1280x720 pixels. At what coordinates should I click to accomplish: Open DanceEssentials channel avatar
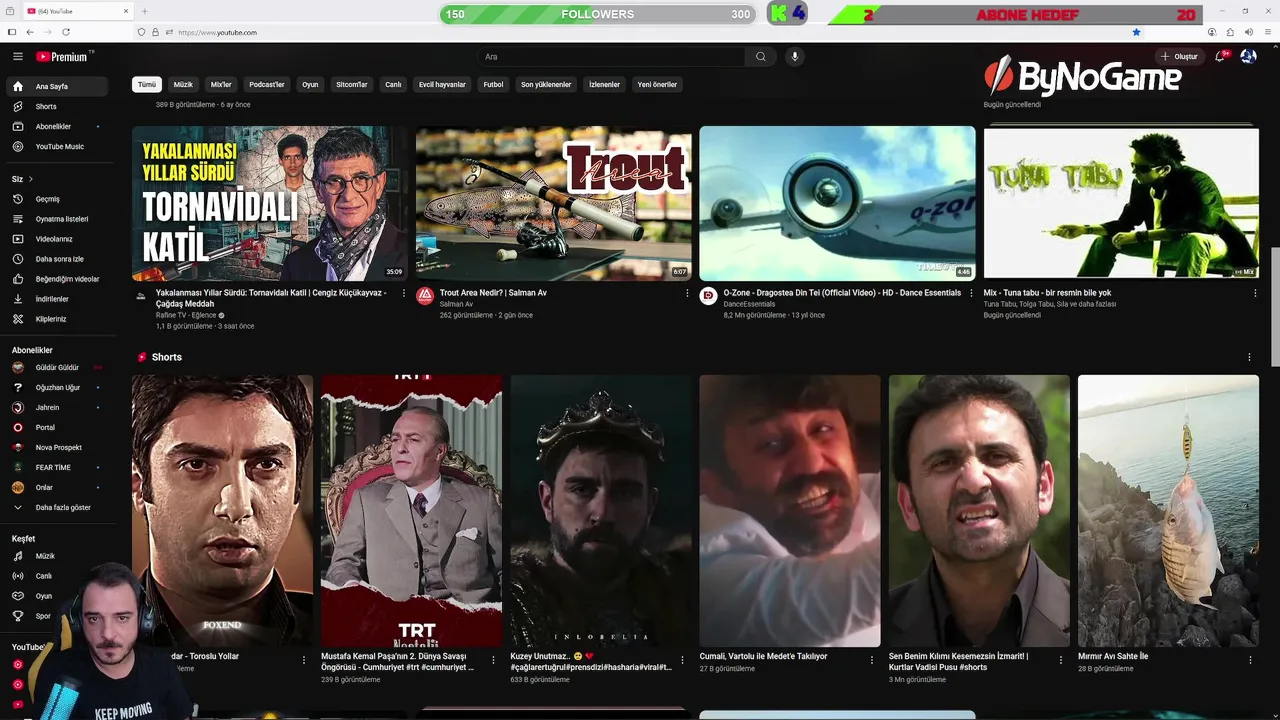708,296
